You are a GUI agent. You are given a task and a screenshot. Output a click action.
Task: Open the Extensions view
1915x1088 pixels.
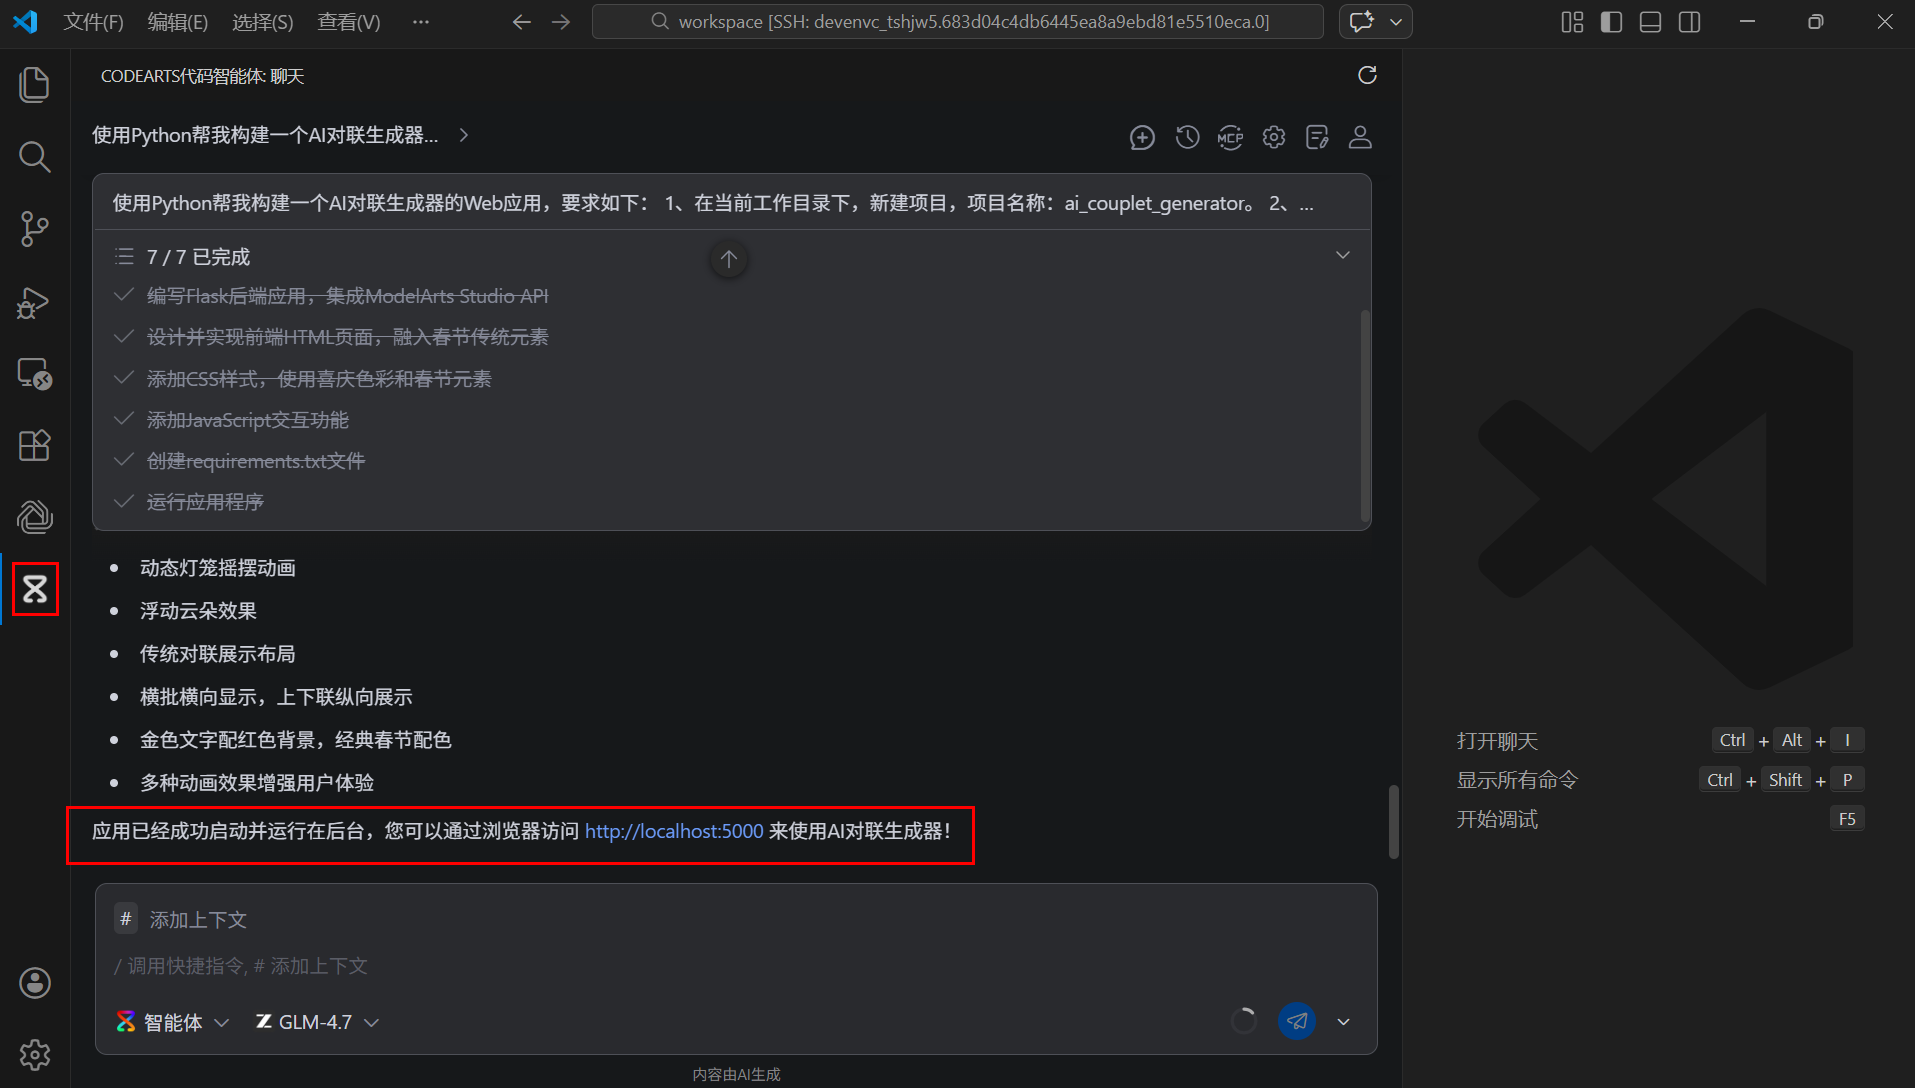[35, 446]
